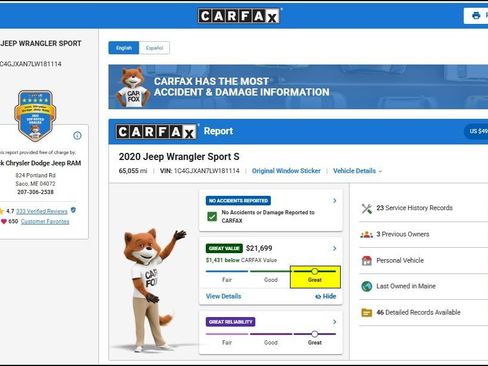Click the JEEP WRANGLER SPORT sidebar heading

coord(41,44)
